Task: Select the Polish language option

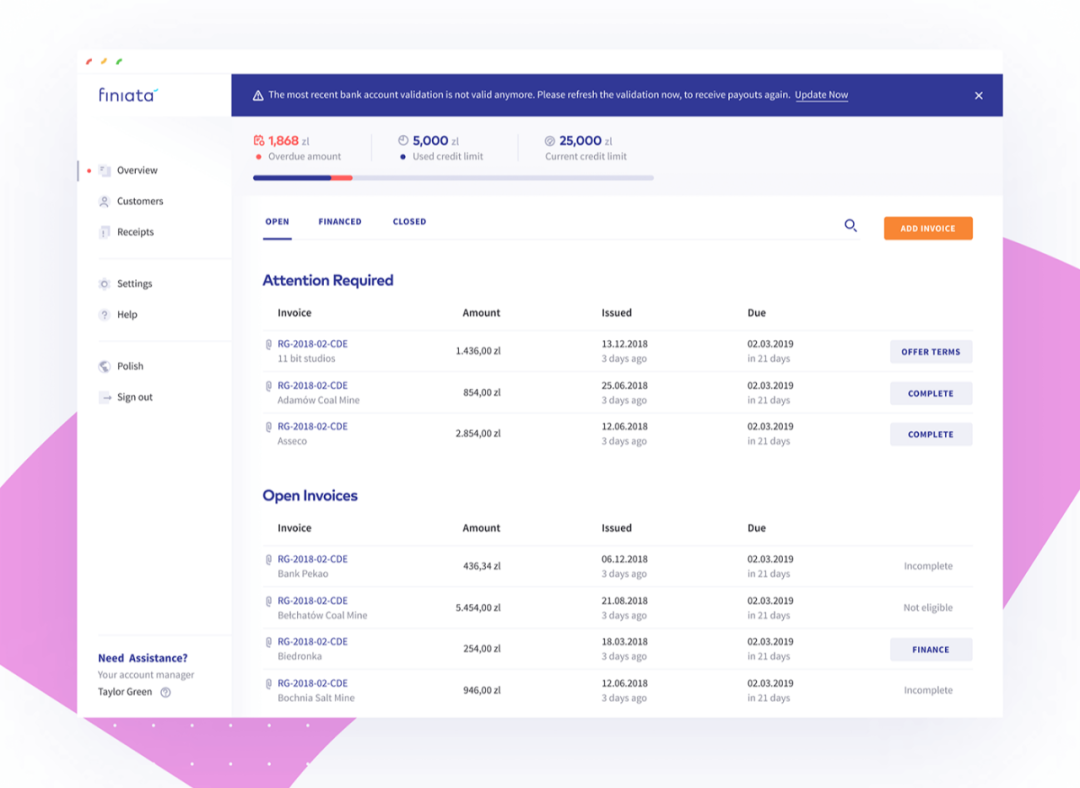Action: click(x=130, y=366)
